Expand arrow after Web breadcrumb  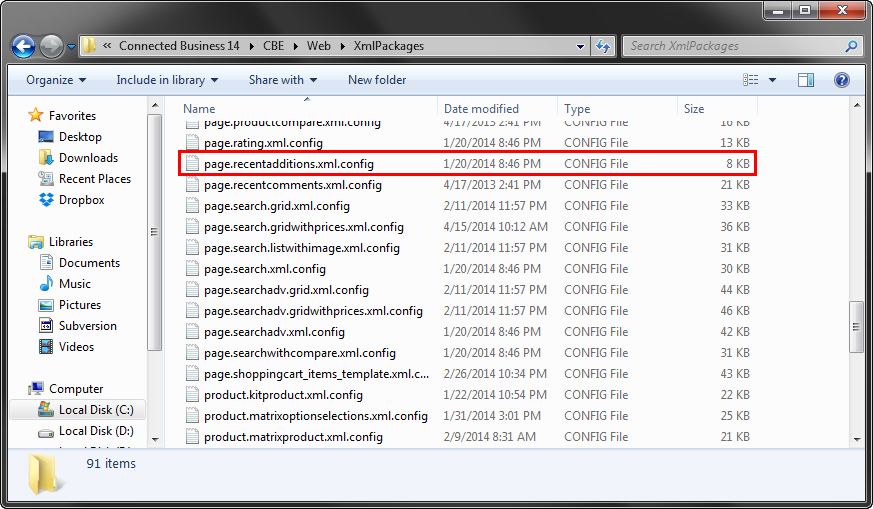342,46
